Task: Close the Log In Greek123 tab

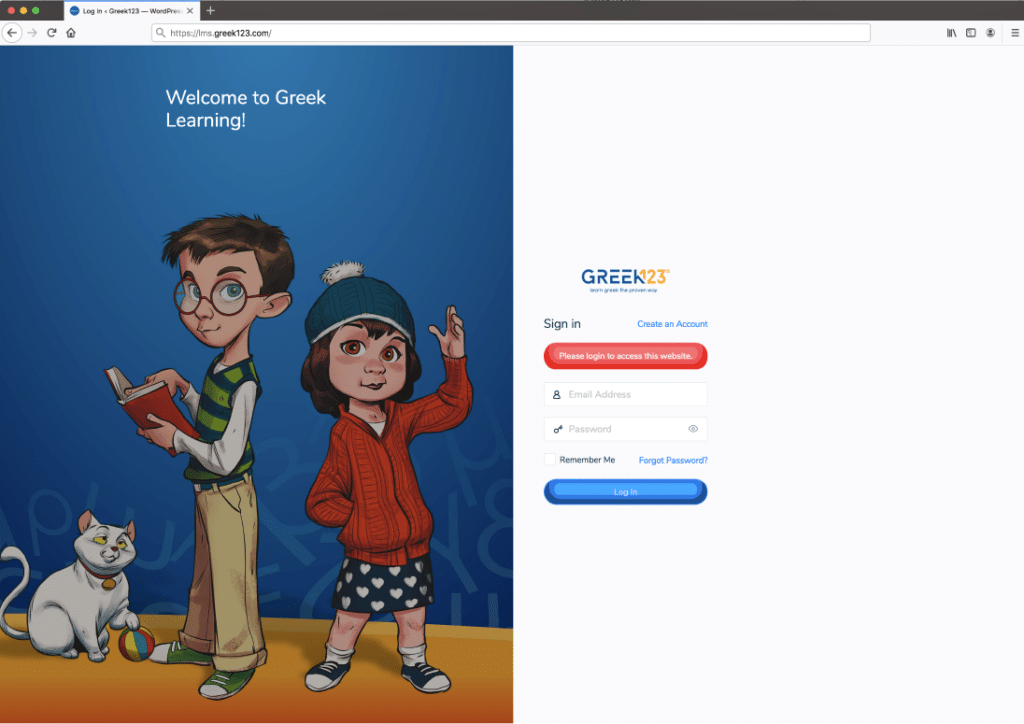Action: (190, 10)
